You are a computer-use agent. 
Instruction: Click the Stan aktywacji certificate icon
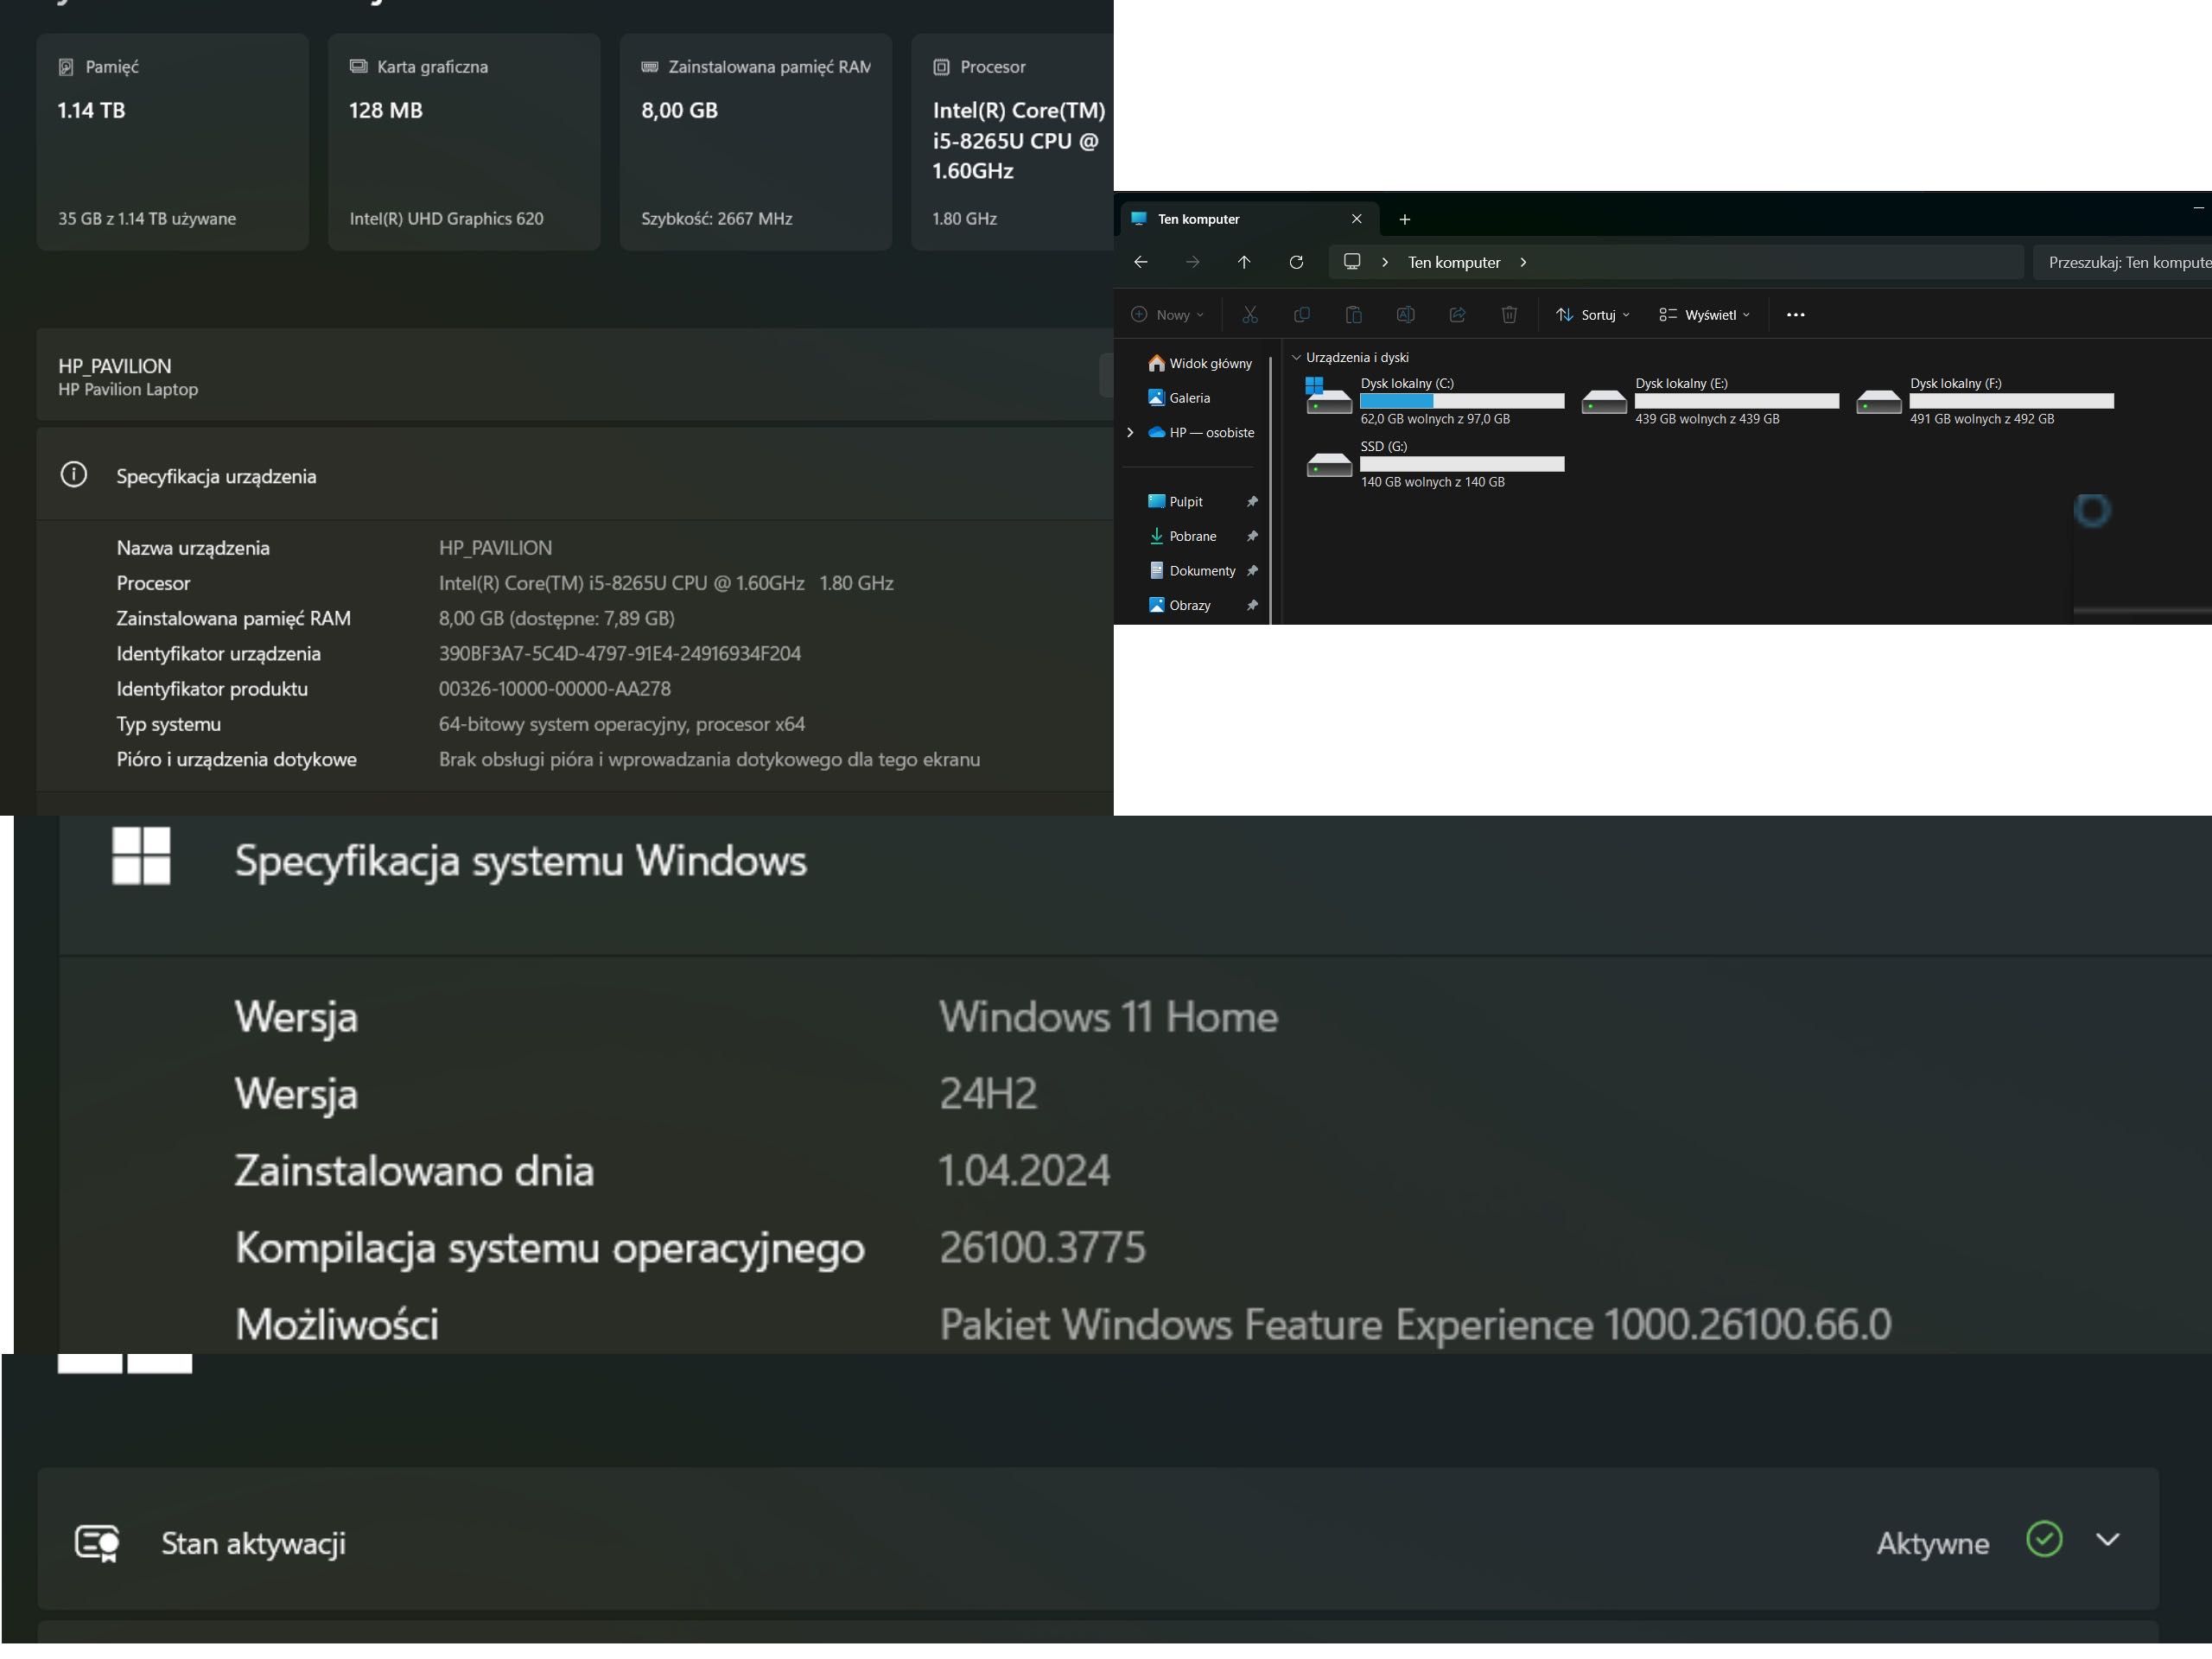[x=98, y=1543]
